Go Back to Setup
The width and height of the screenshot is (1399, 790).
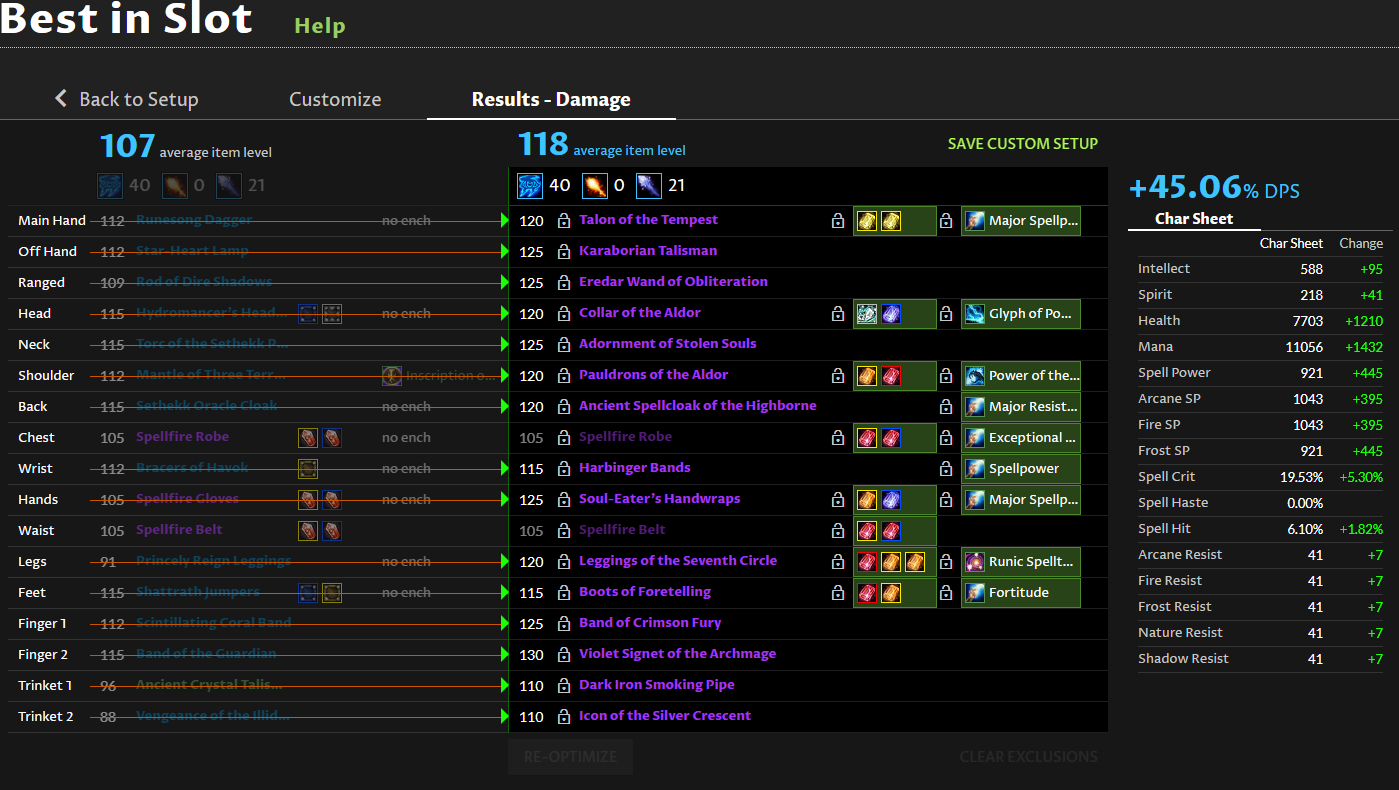pos(126,99)
